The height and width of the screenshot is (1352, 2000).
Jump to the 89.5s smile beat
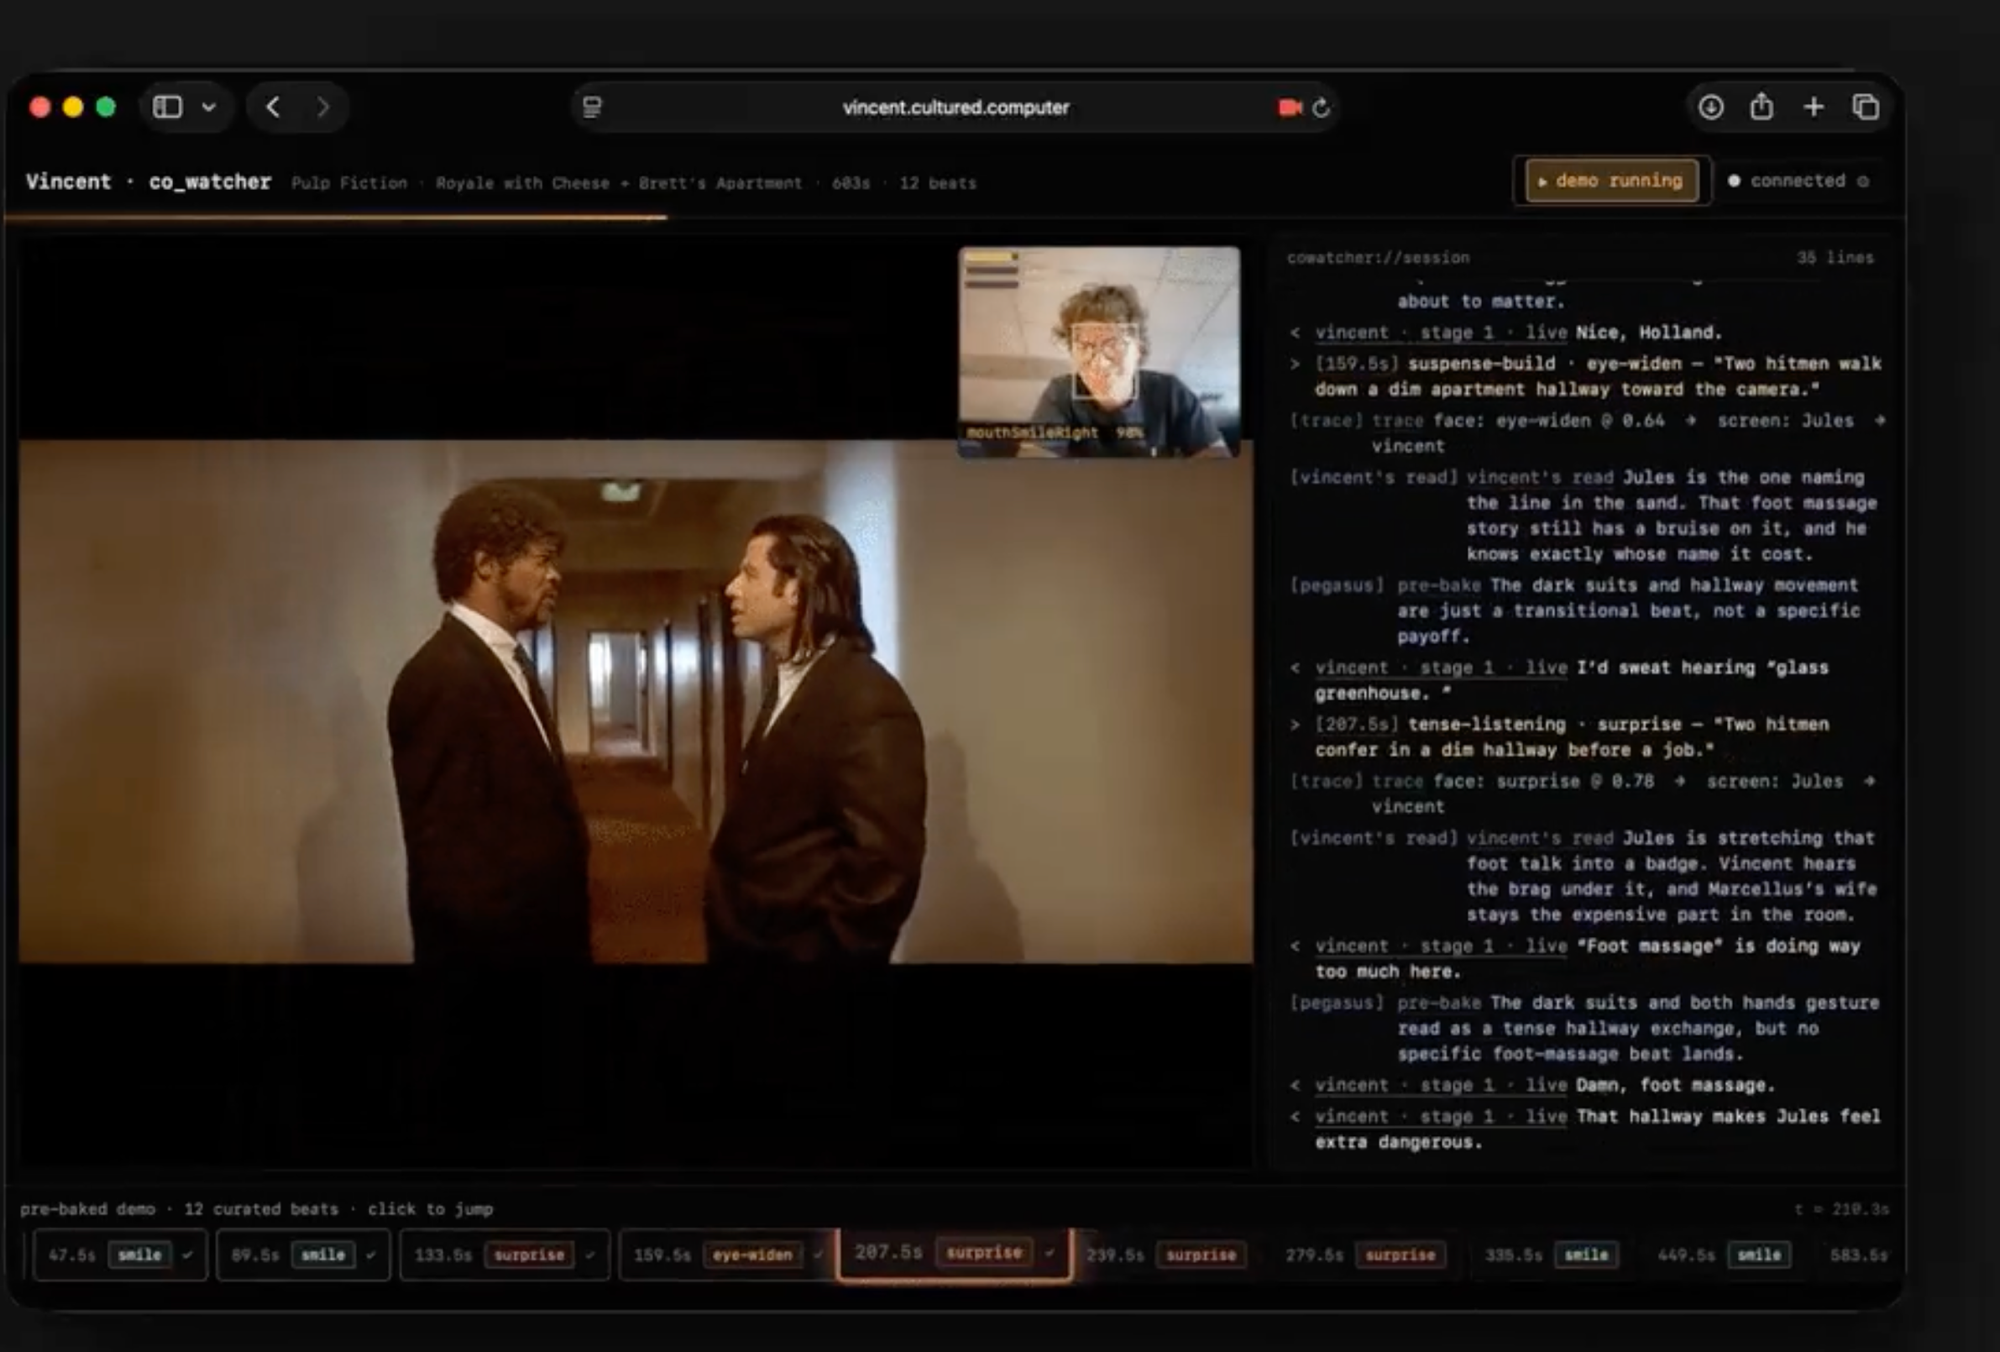point(303,1255)
